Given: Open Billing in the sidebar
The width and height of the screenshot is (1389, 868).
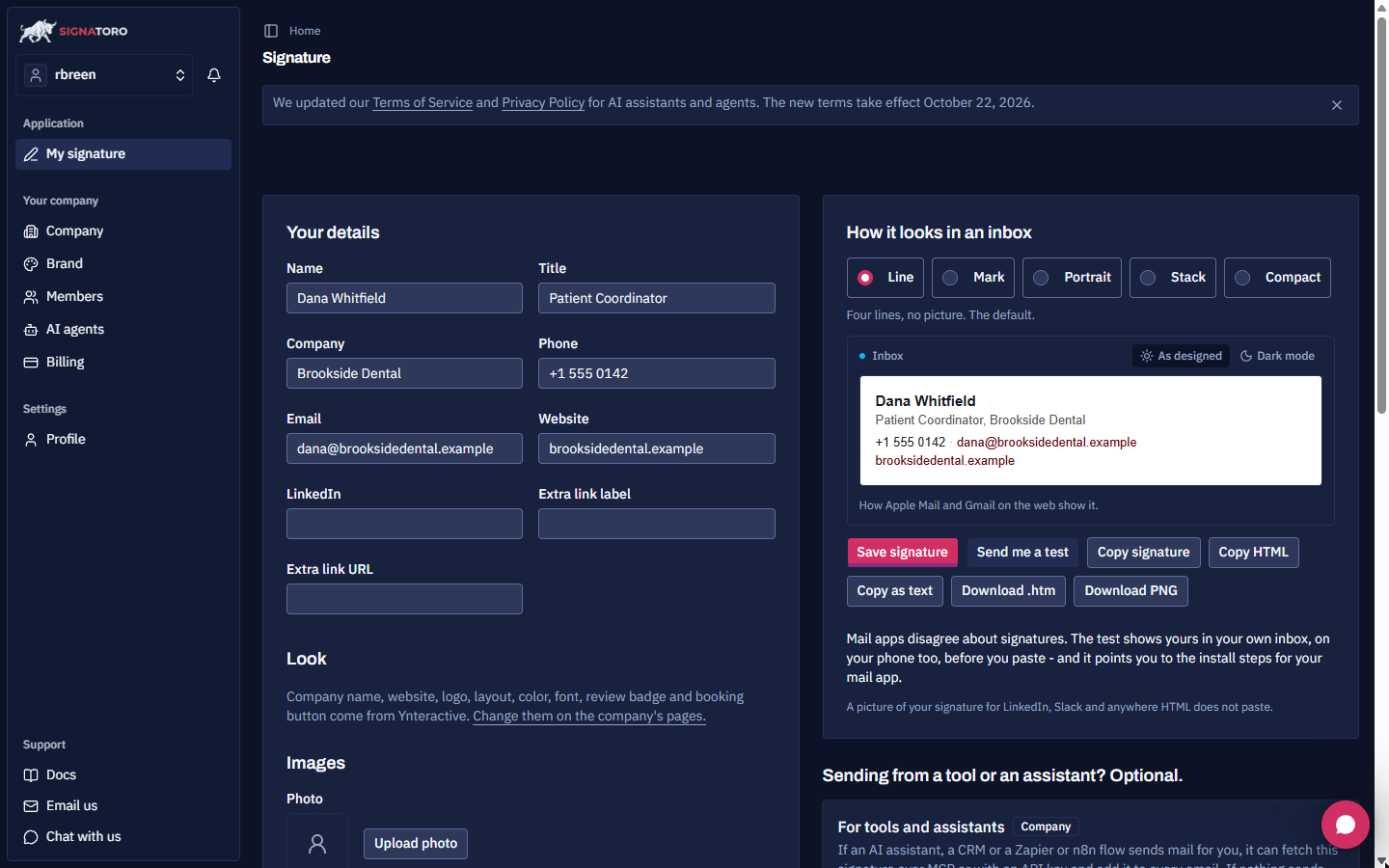Looking at the screenshot, I should coord(123,362).
